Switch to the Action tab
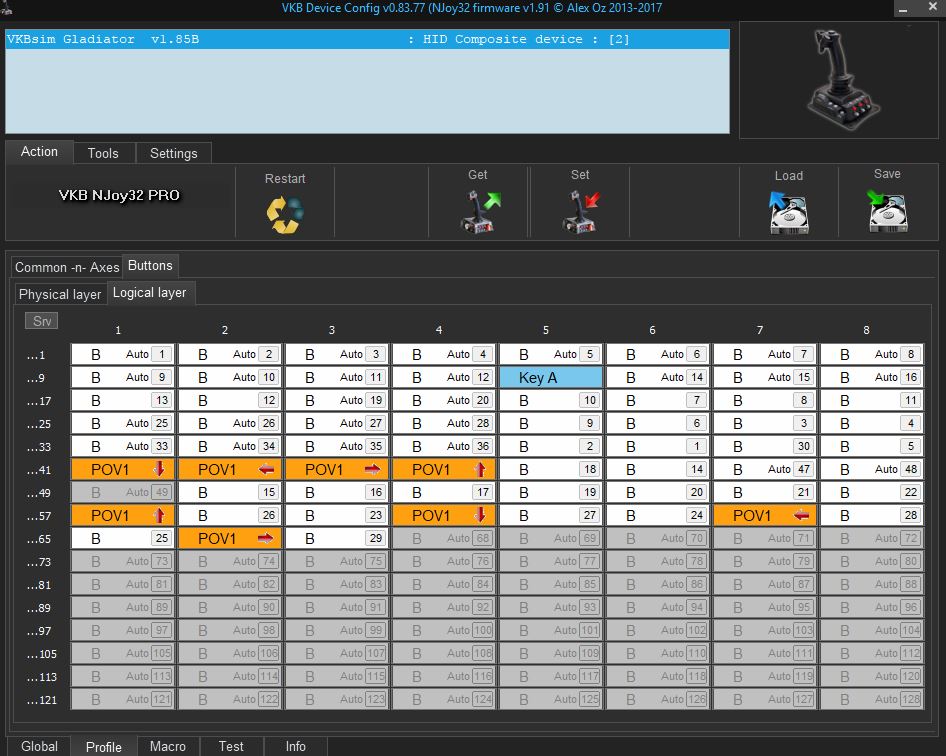The height and width of the screenshot is (756, 946). pos(39,151)
